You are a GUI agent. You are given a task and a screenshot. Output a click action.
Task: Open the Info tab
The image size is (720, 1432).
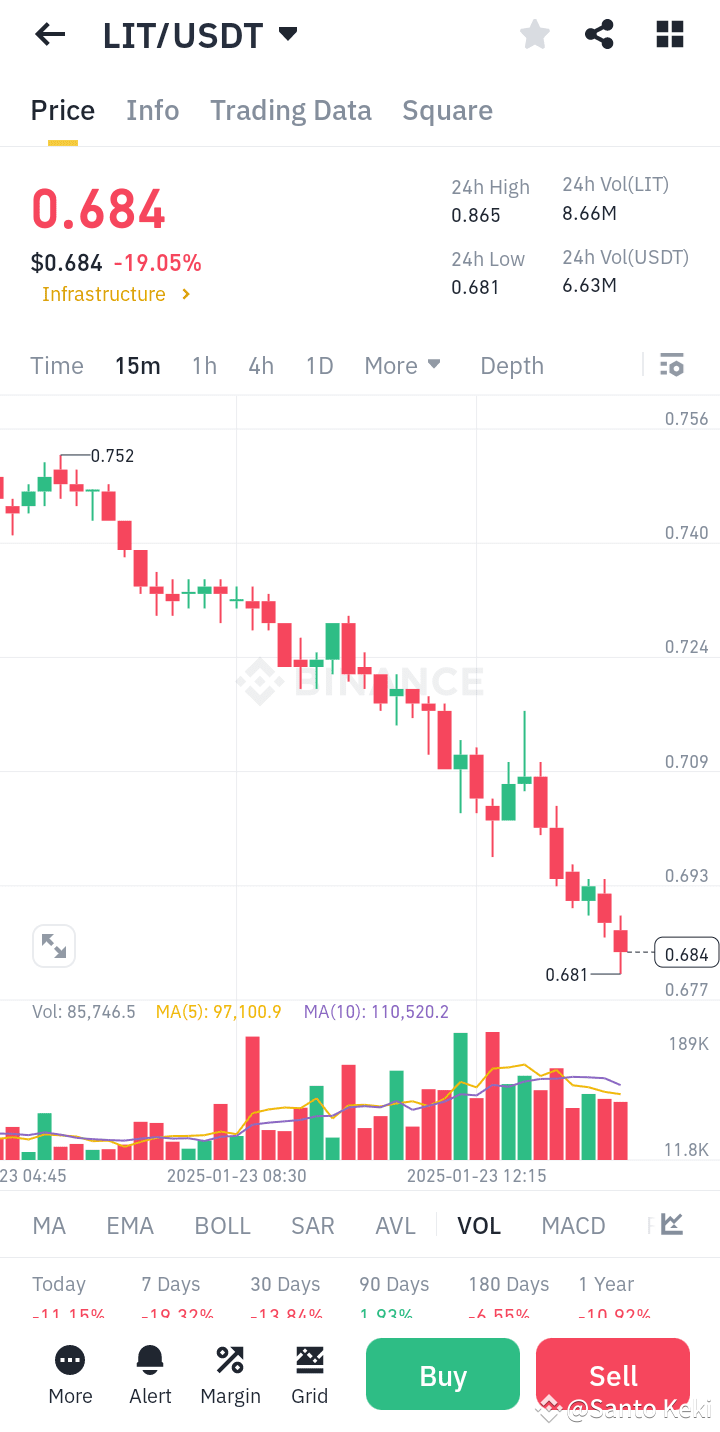pos(152,110)
